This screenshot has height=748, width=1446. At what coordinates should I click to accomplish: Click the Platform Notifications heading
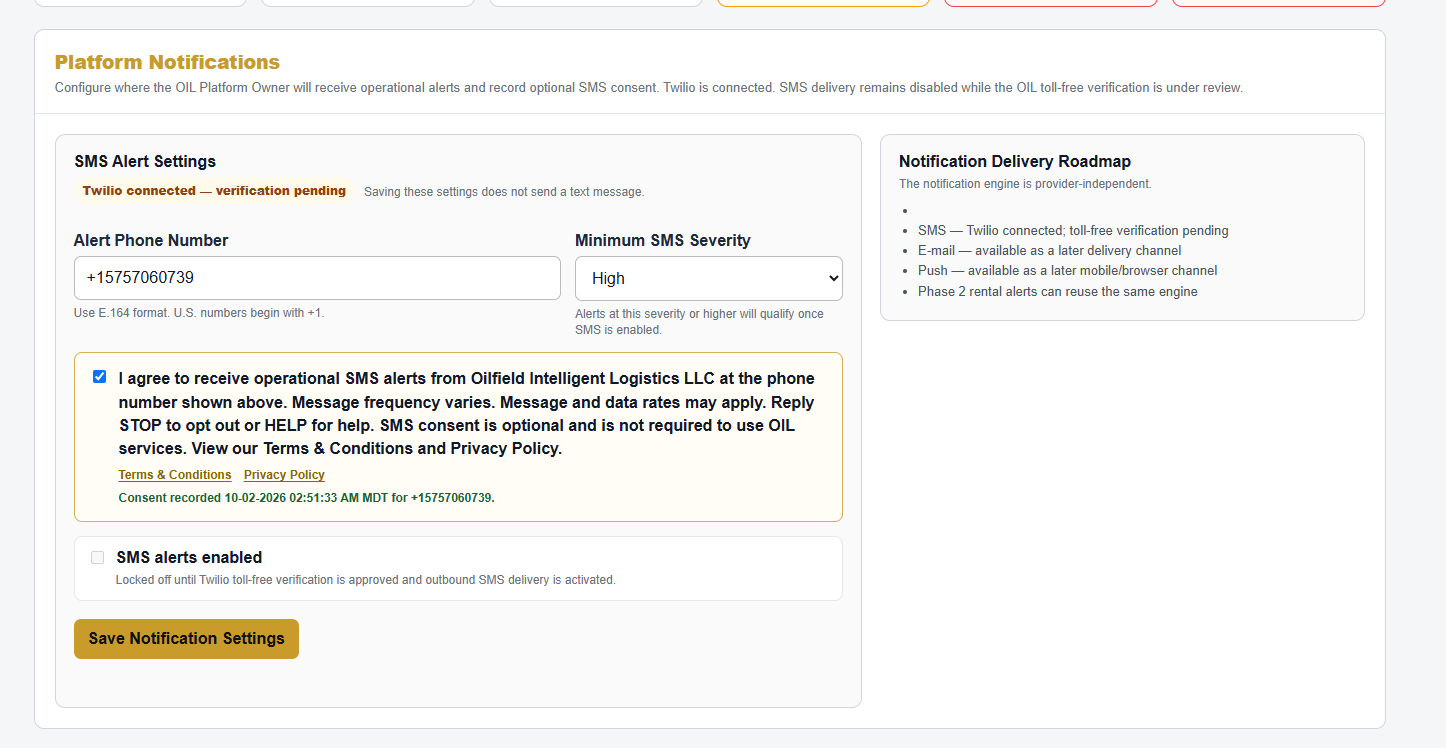point(167,62)
